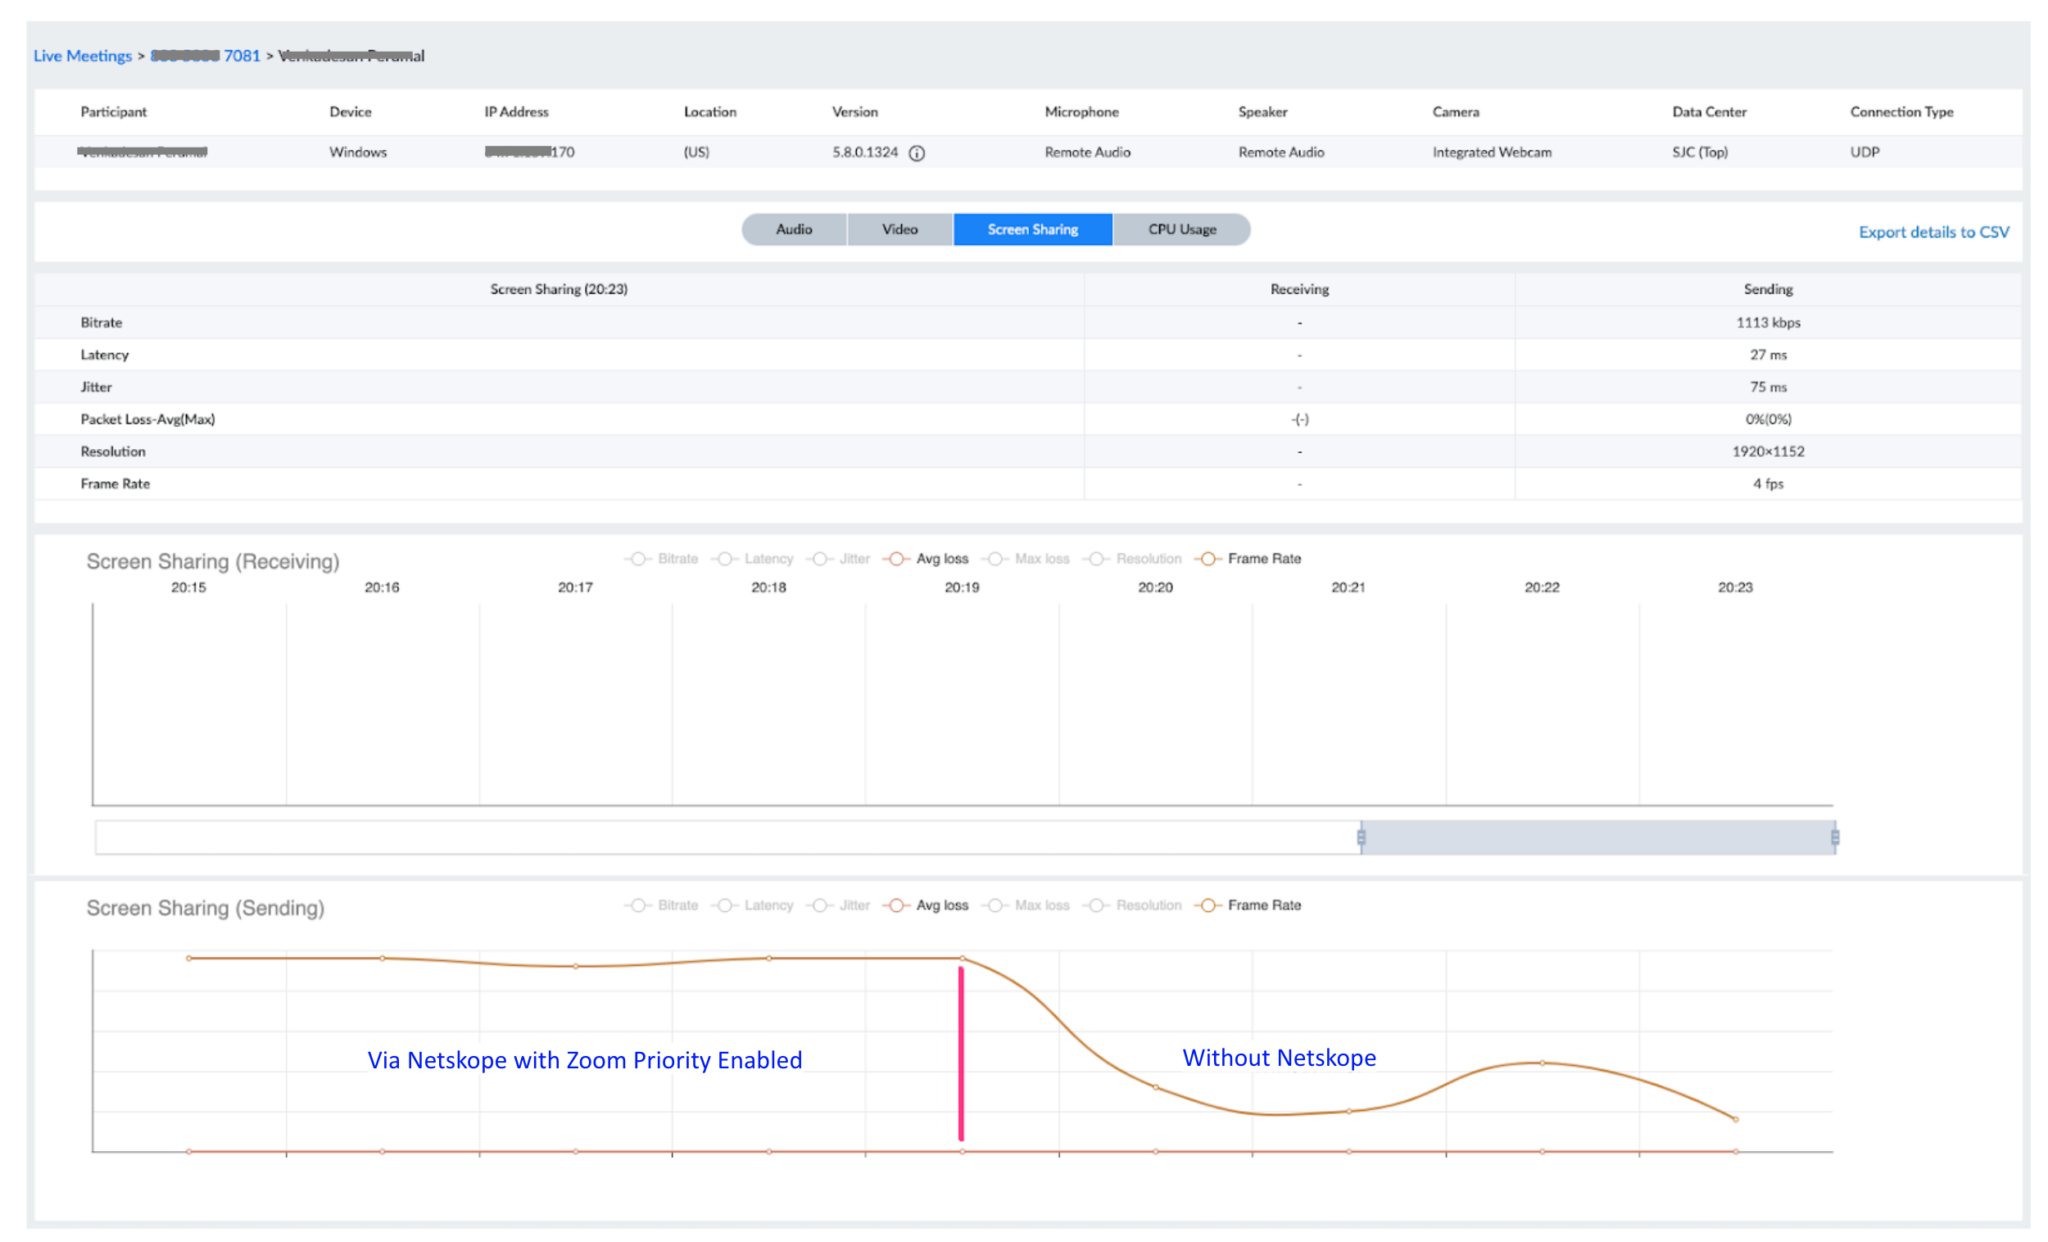Switch to the Audio tab
2048x1242 pixels.
pos(793,229)
